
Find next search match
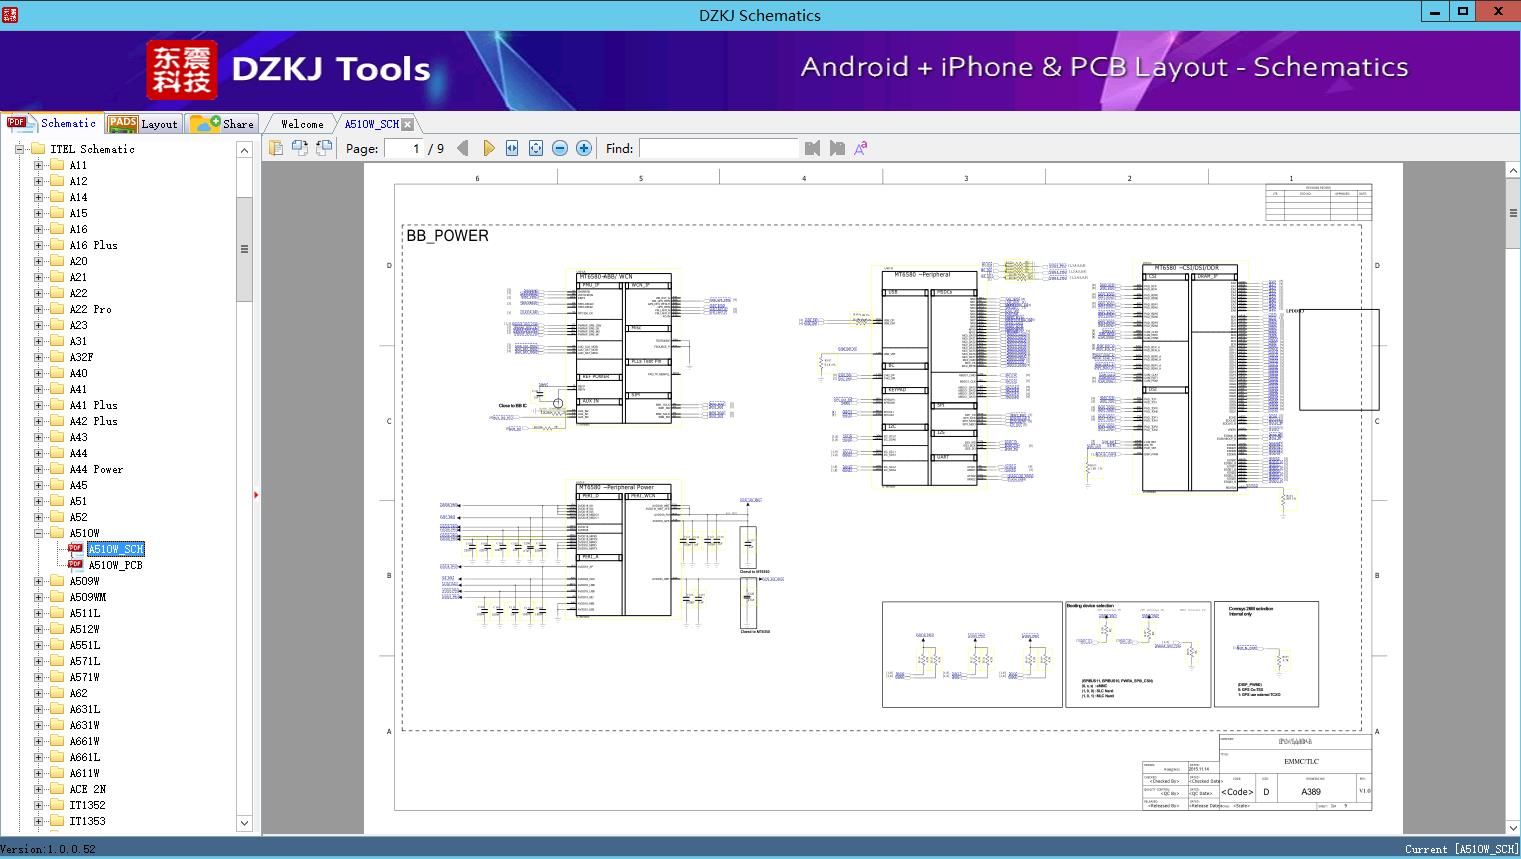pyautogui.click(x=837, y=148)
